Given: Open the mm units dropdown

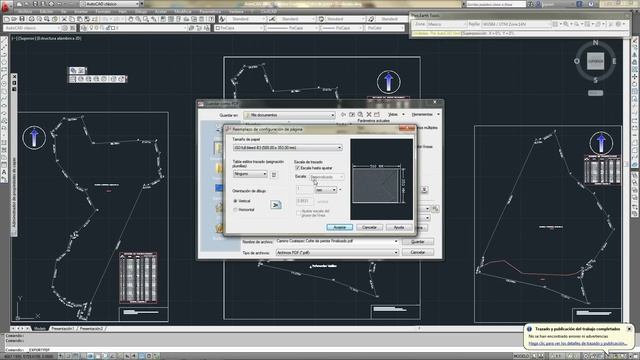Looking at the screenshot, I should (326, 190).
